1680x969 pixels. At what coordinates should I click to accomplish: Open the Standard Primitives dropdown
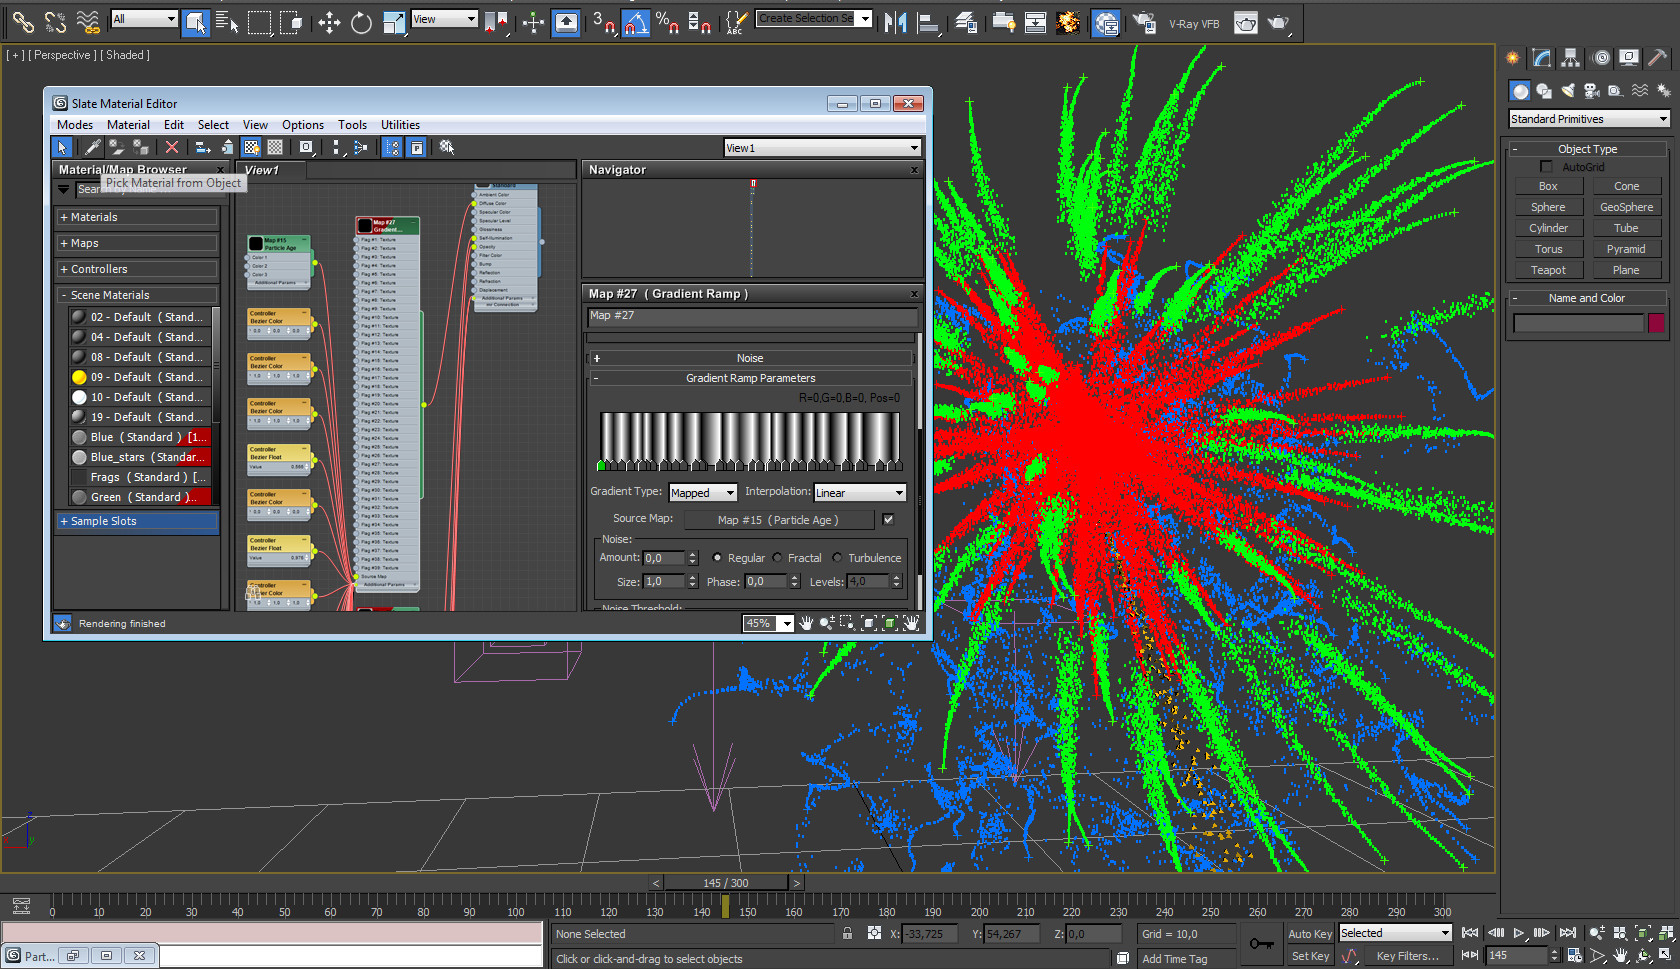1588,118
